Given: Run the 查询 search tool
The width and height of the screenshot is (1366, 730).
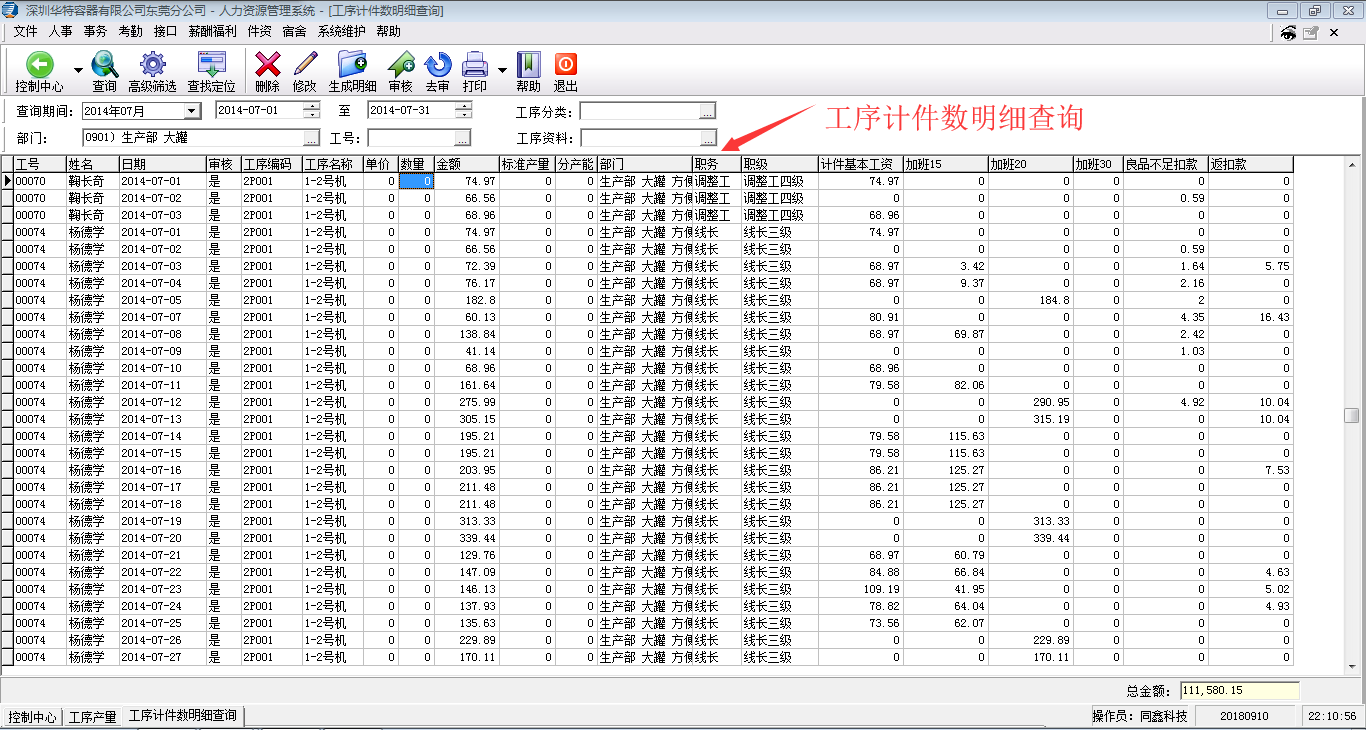Looking at the screenshot, I should coord(104,66).
